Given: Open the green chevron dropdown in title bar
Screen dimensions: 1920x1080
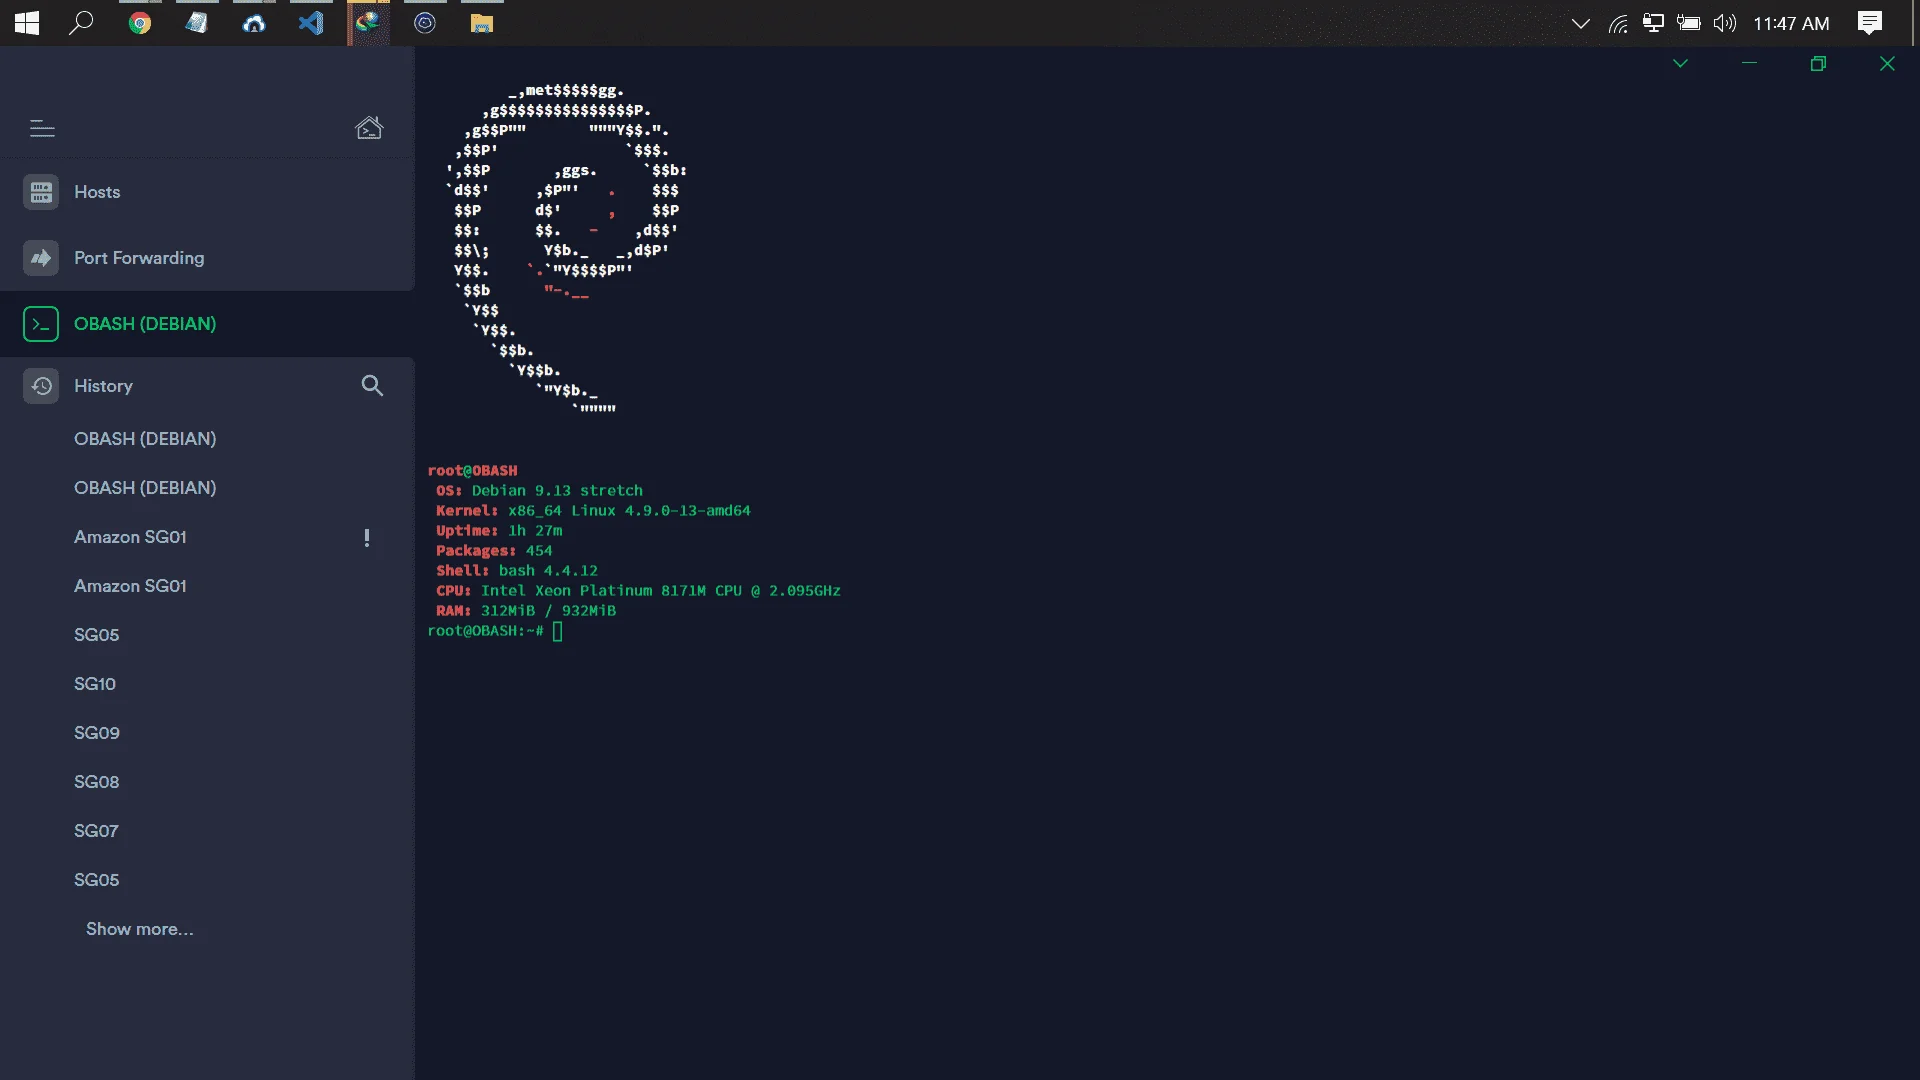Looking at the screenshot, I should tap(1680, 63).
